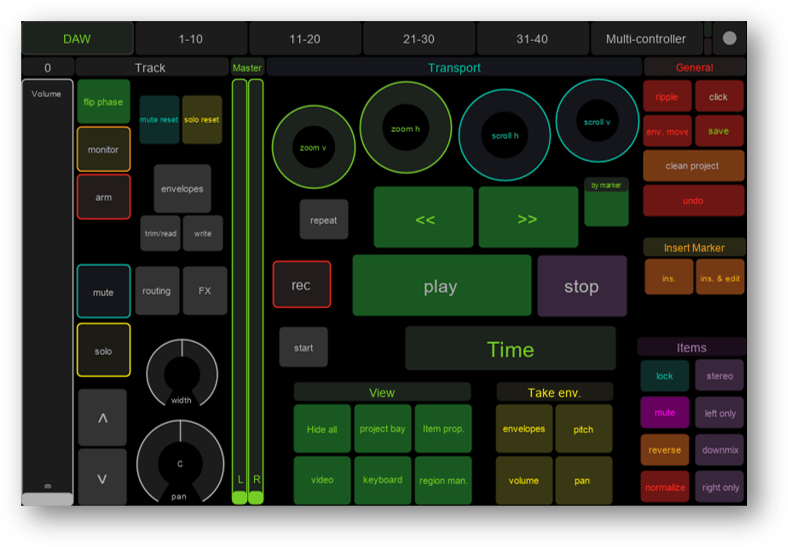Click the pan knob
Screen dimensions: 788x547
pyautogui.click(x=181, y=463)
